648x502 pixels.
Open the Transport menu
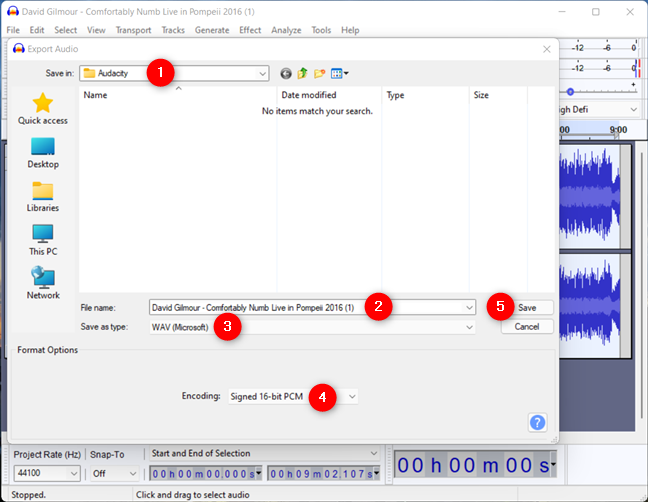[x=133, y=30]
